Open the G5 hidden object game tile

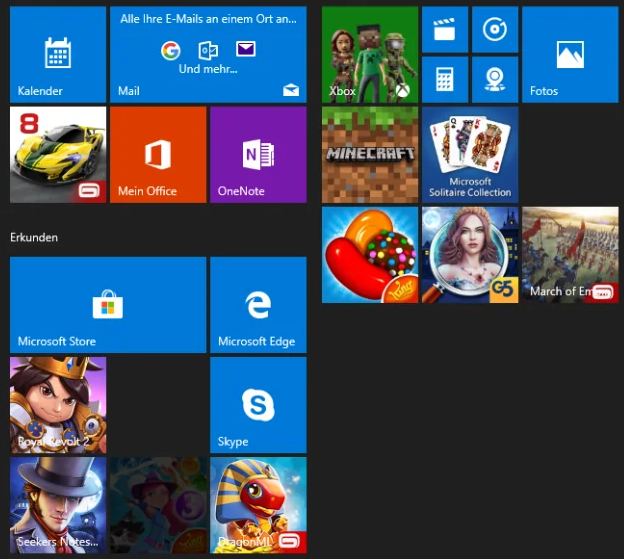(470, 255)
